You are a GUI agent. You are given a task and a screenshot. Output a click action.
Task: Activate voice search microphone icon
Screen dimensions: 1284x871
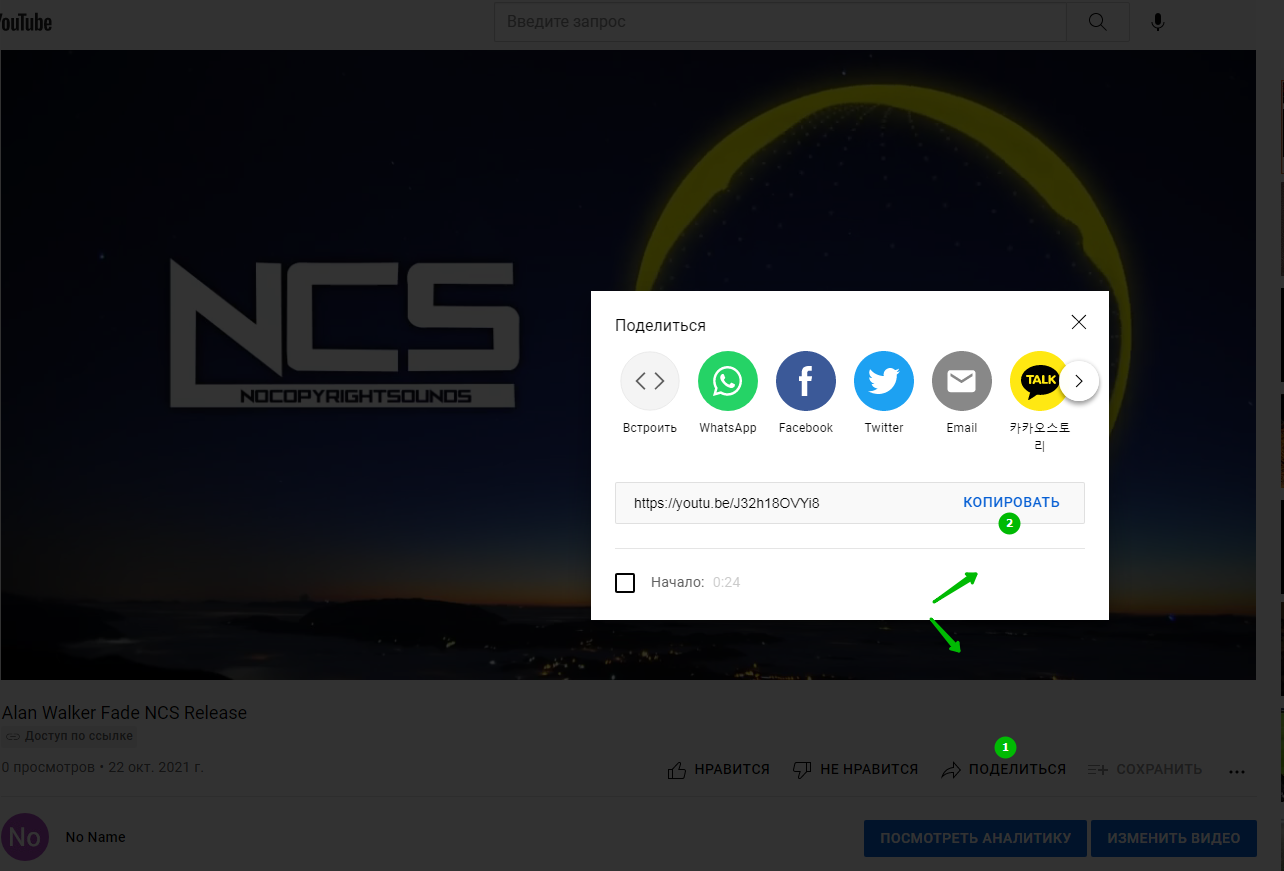click(x=1158, y=22)
